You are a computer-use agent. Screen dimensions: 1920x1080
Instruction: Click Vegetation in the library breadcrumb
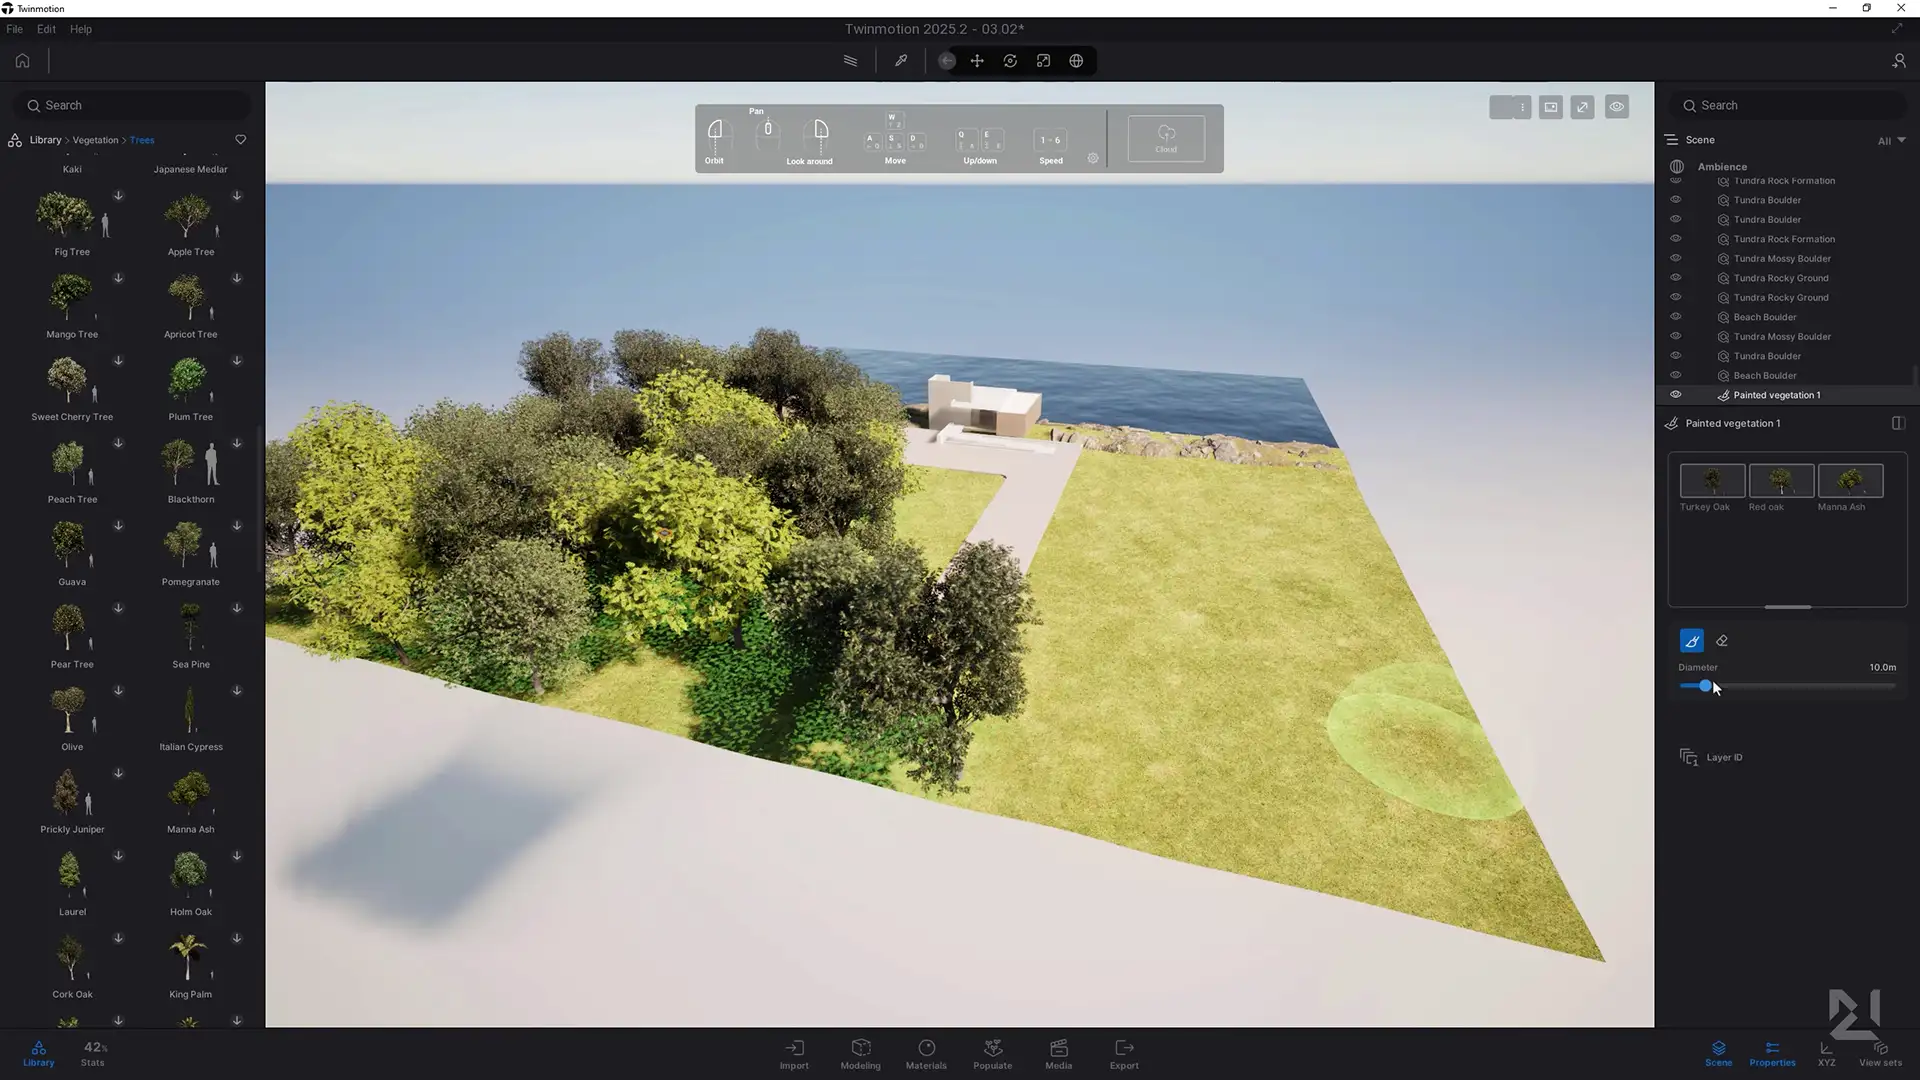(95, 140)
